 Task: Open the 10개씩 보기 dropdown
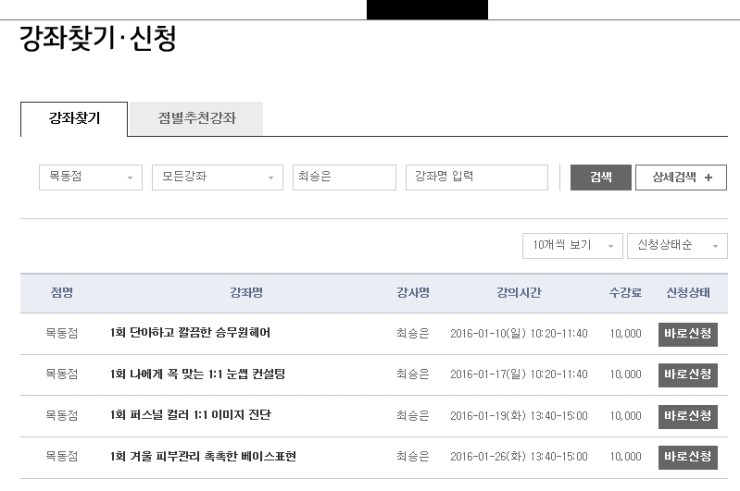pyautogui.click(x=572, y=246)
